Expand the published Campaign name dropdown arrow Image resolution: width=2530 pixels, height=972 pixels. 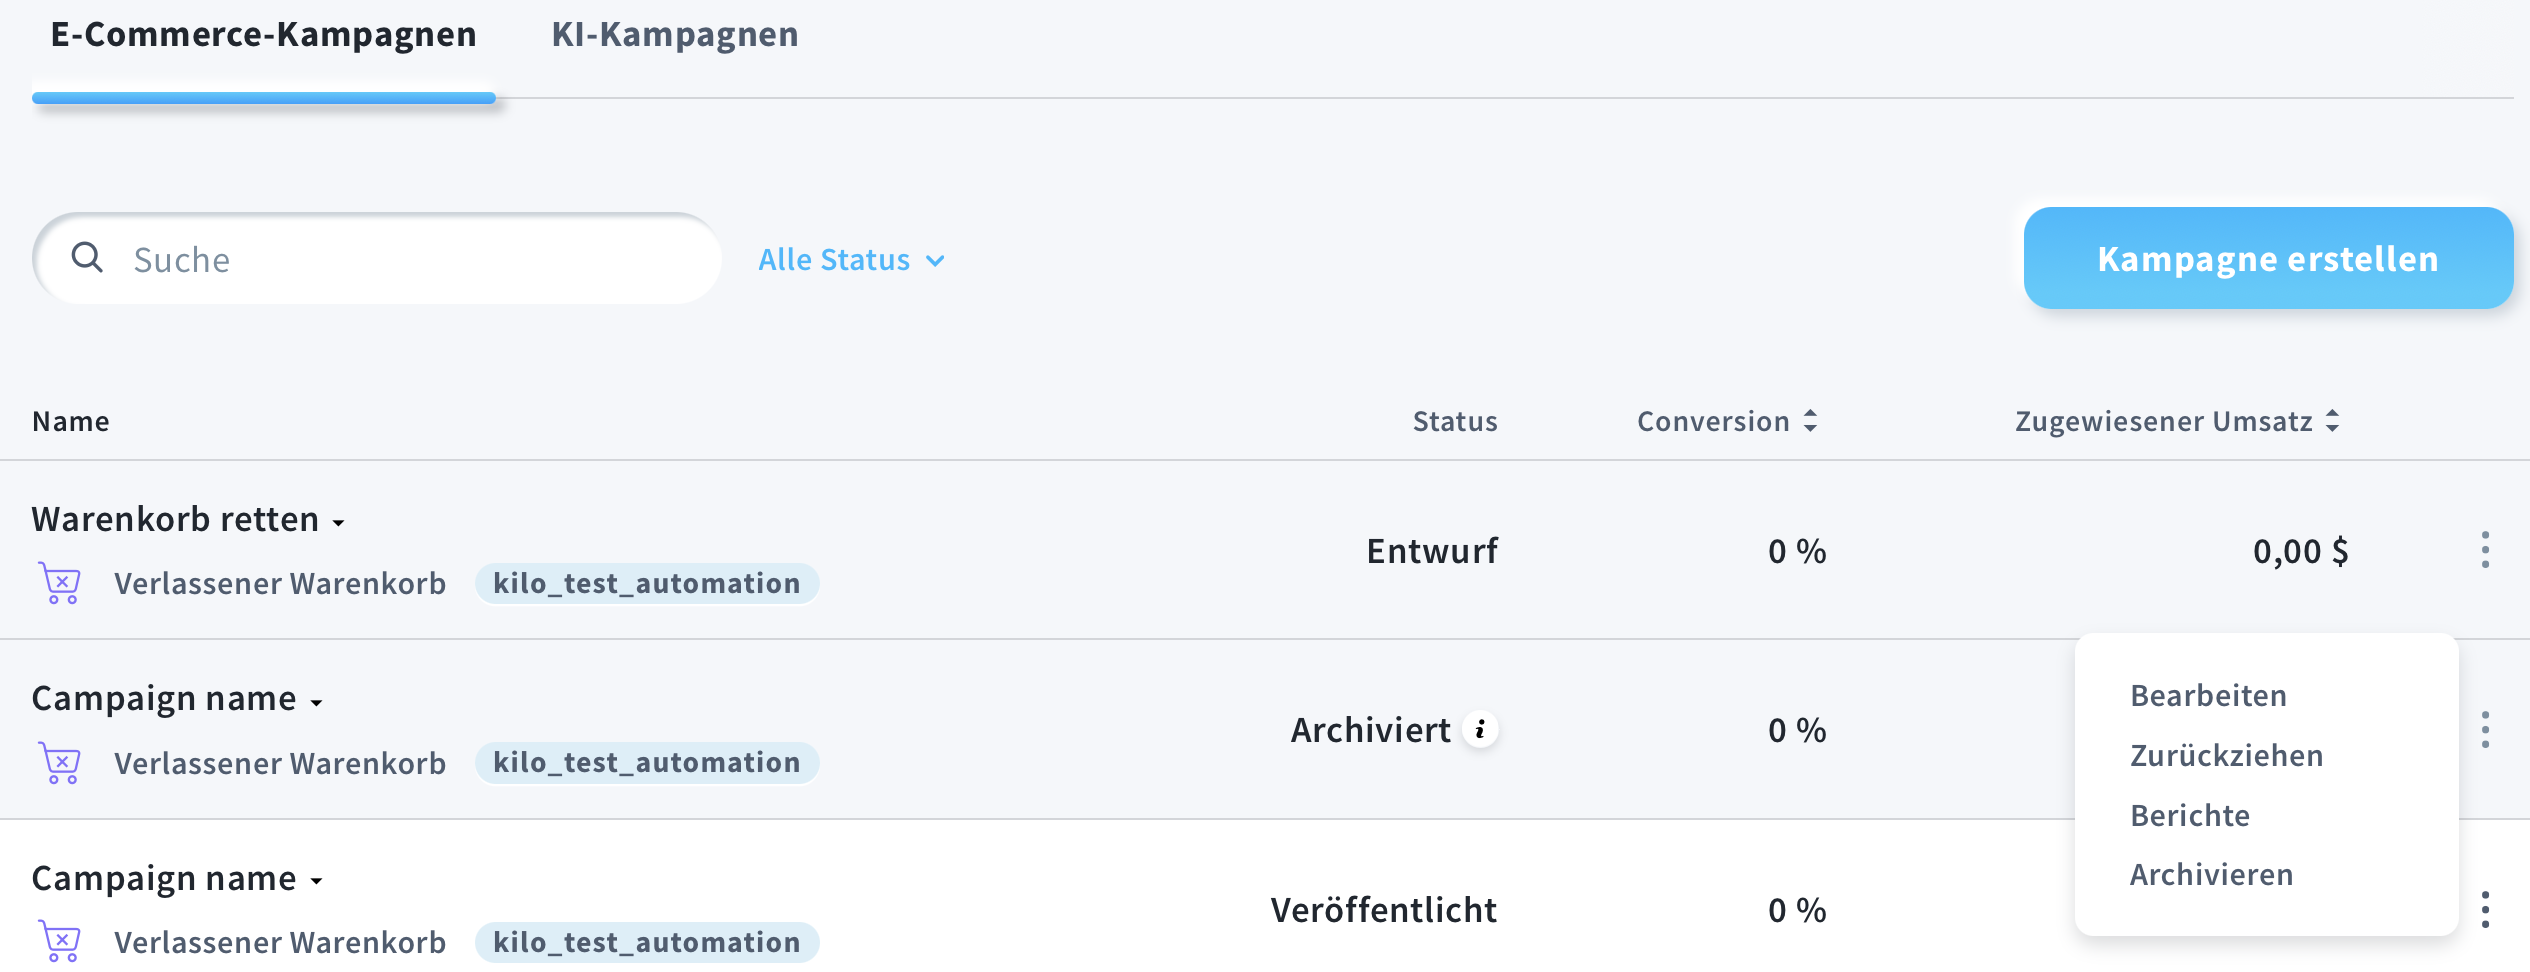coord(317,881)
